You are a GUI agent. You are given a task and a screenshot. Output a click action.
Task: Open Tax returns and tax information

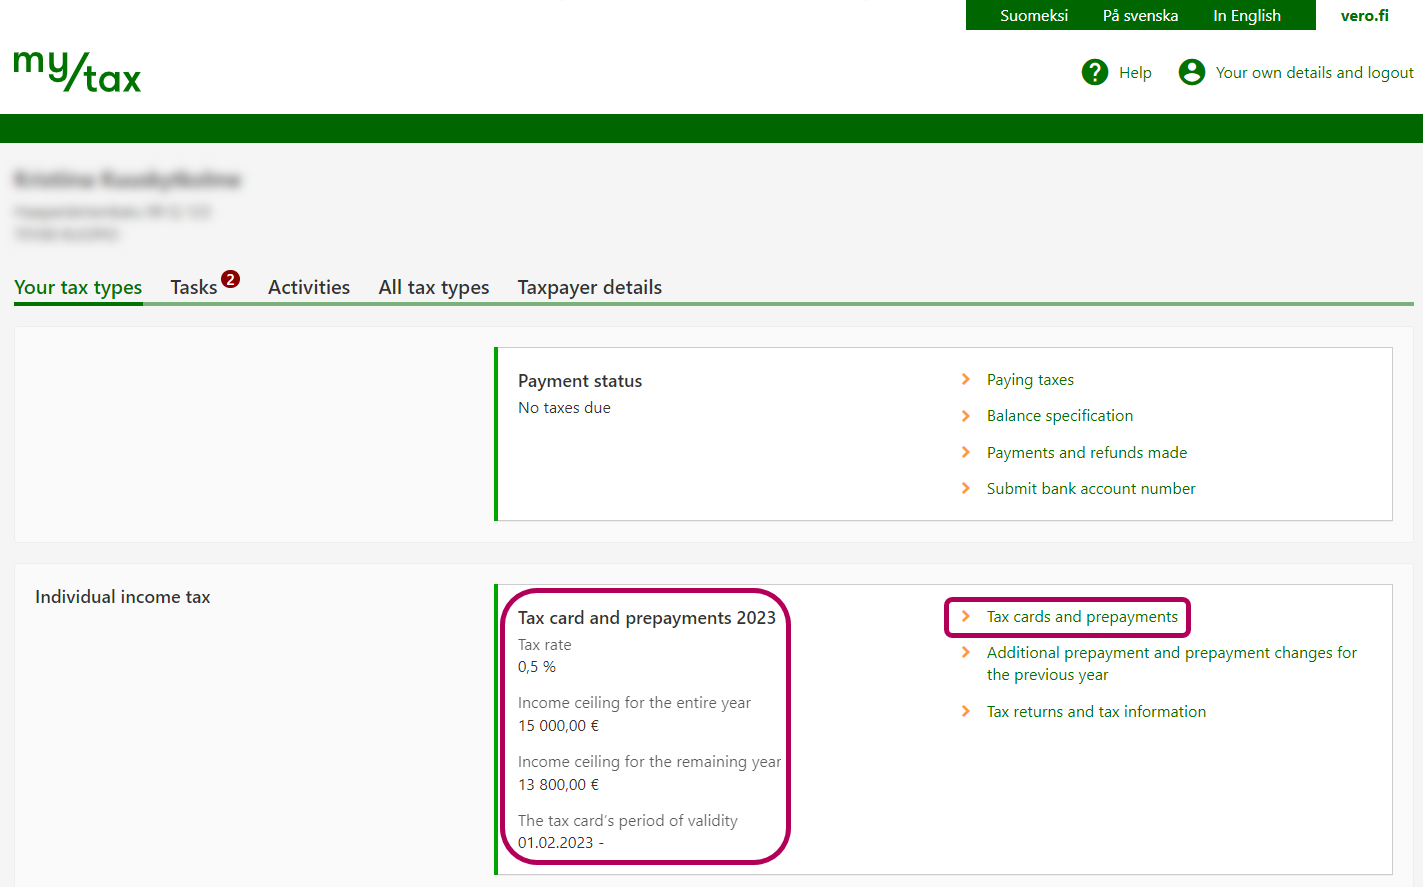click(x=1096, y=712)
